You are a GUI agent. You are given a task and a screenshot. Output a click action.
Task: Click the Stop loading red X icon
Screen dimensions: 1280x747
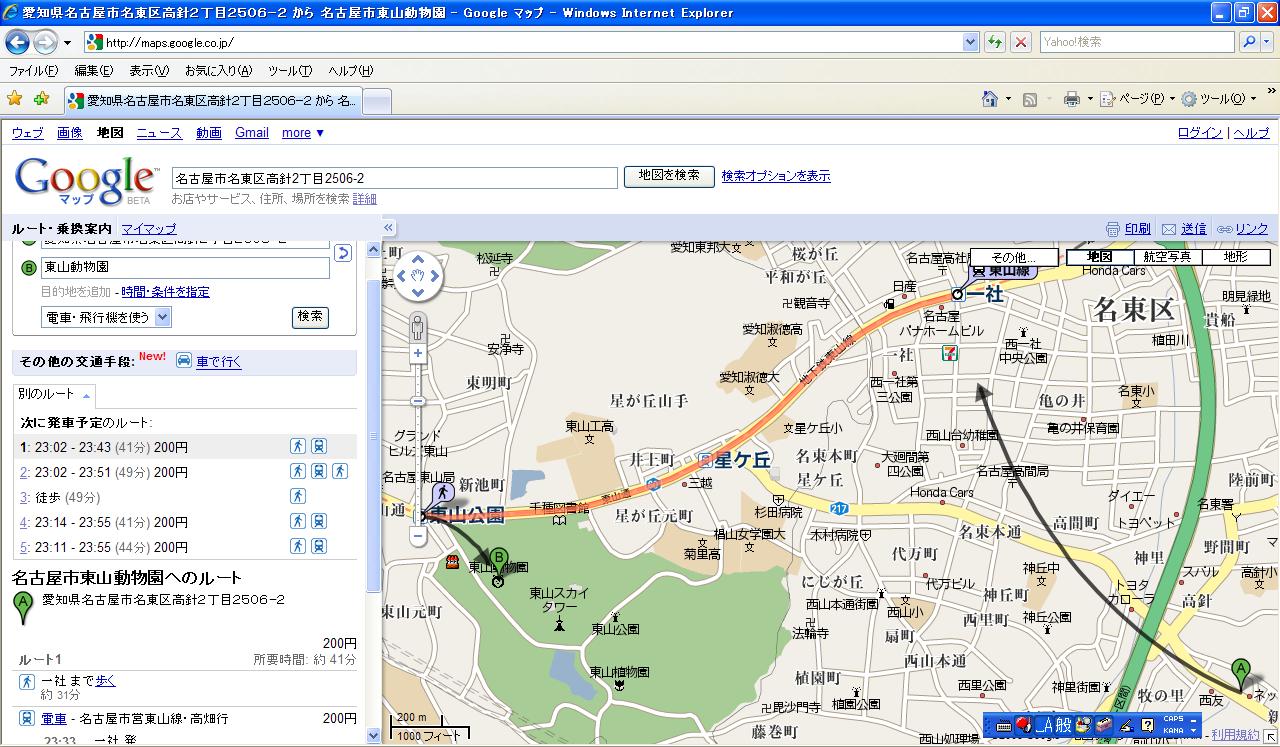tap(1020, 42)
